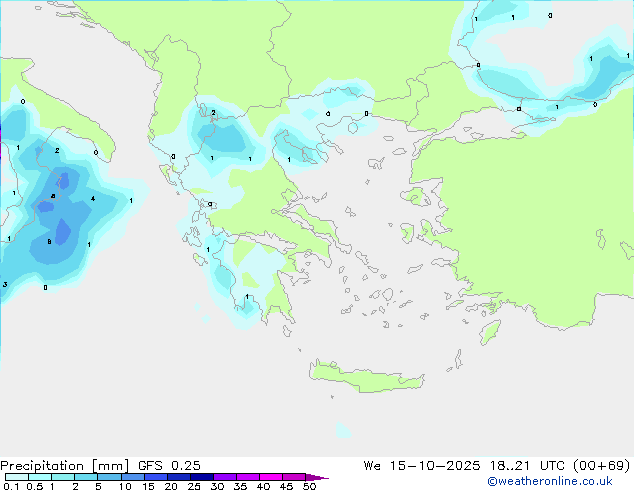Click the island of Crete on the map
This screenshot has height=490, width=634.
coord(366,376)
